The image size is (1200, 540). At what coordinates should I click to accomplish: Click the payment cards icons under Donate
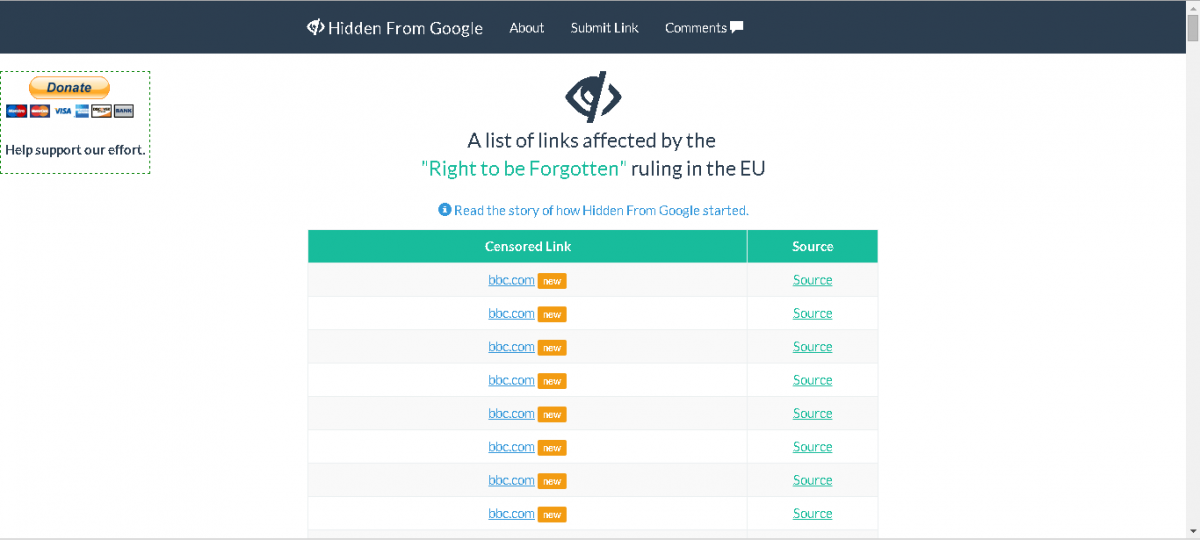[70, 111]
